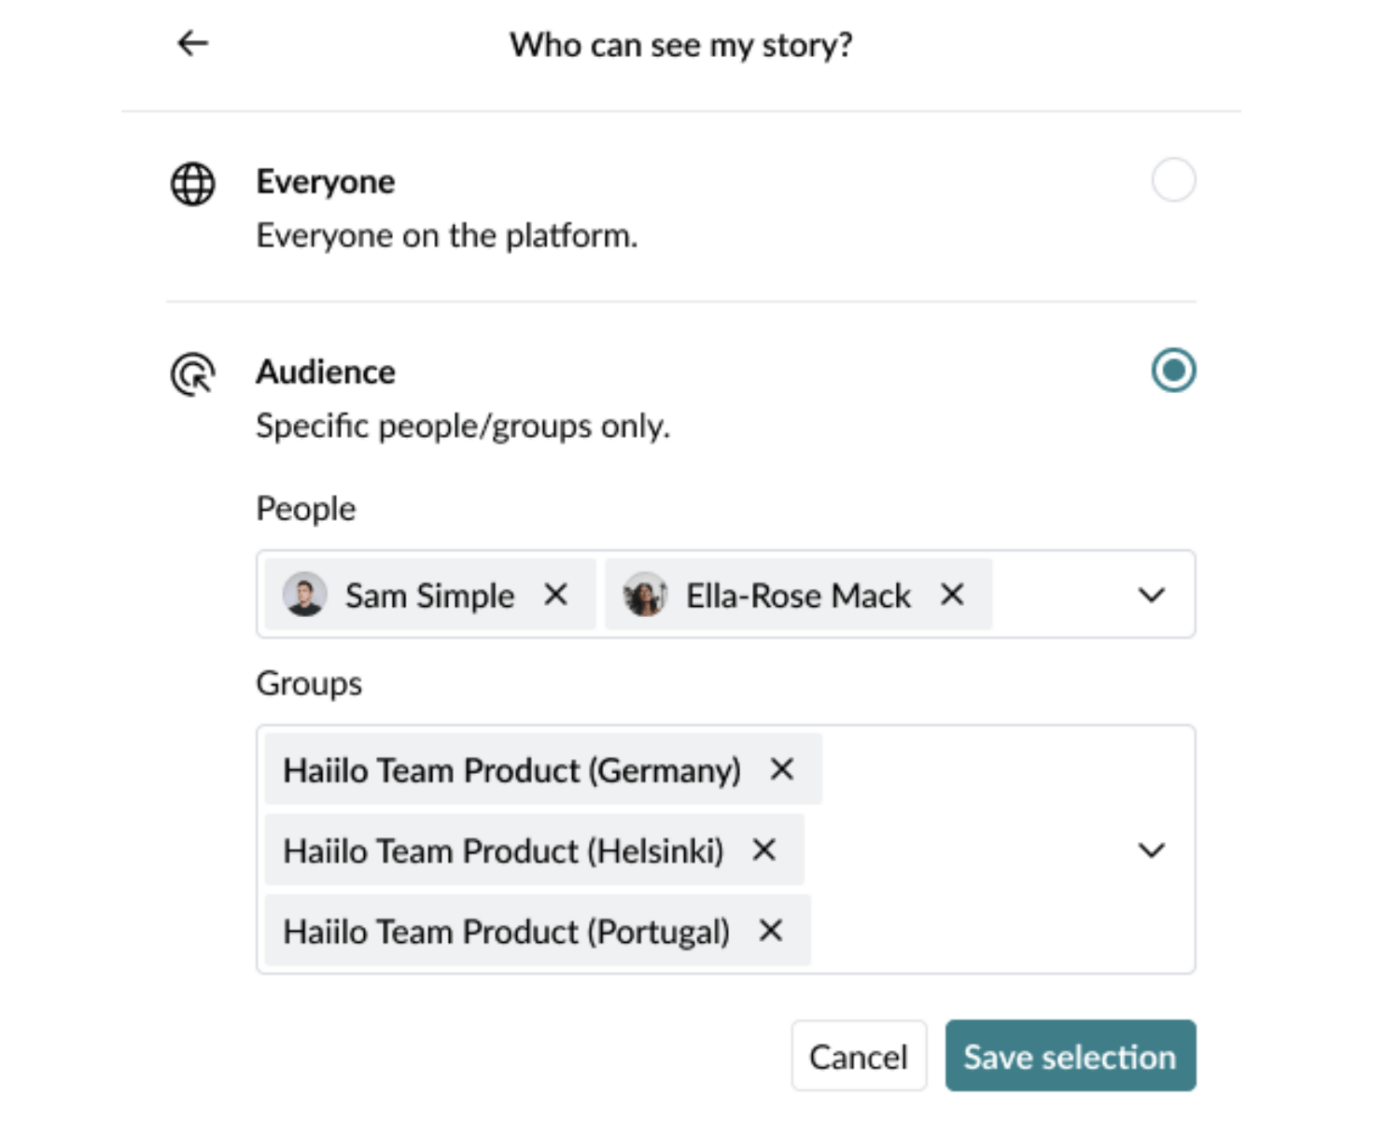Click 'Specific people/groups only.' description
Screen dimensions: 1400x1124
coord(463,426)
